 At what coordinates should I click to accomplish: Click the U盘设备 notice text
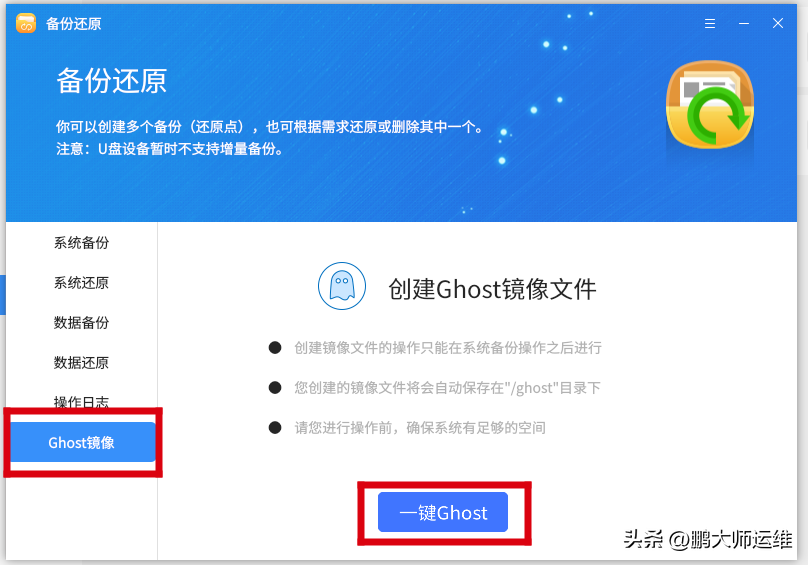pos(170,149)
